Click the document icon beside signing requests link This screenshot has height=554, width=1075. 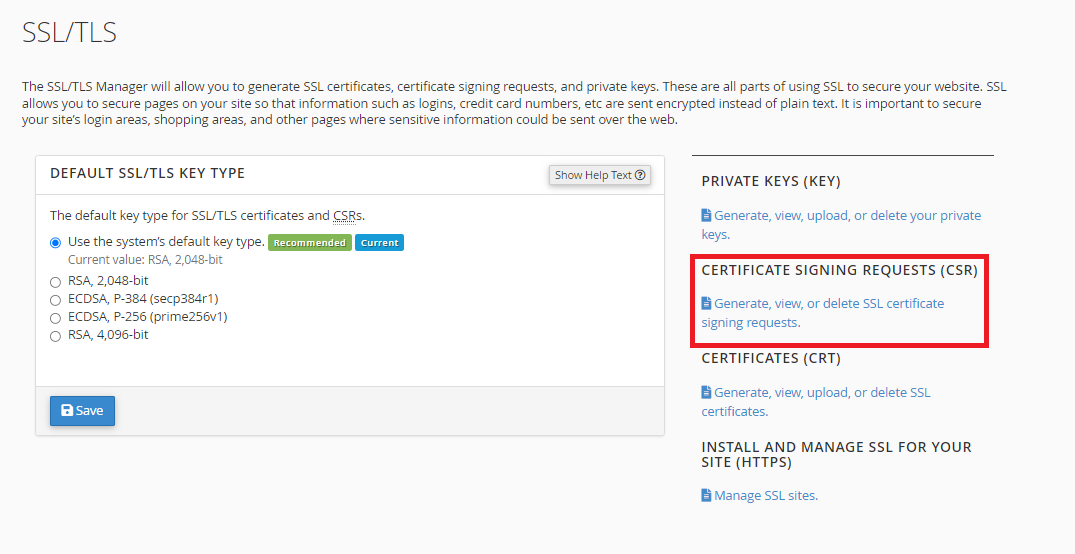click(706, 303)
